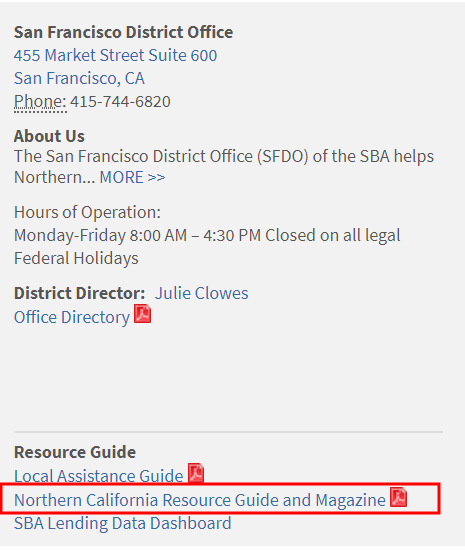Open the PDF icon after Northern California Resource Guide
Viewport: 465px width, 551px height.
pyautogui.click(x=399, y=497)
